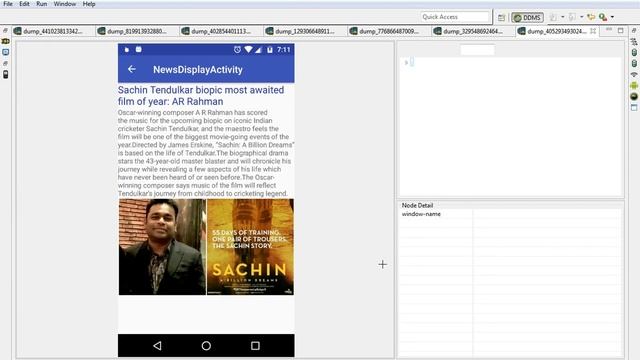Click the second grey restore icon in left sidebar

[x=5, y=64]
